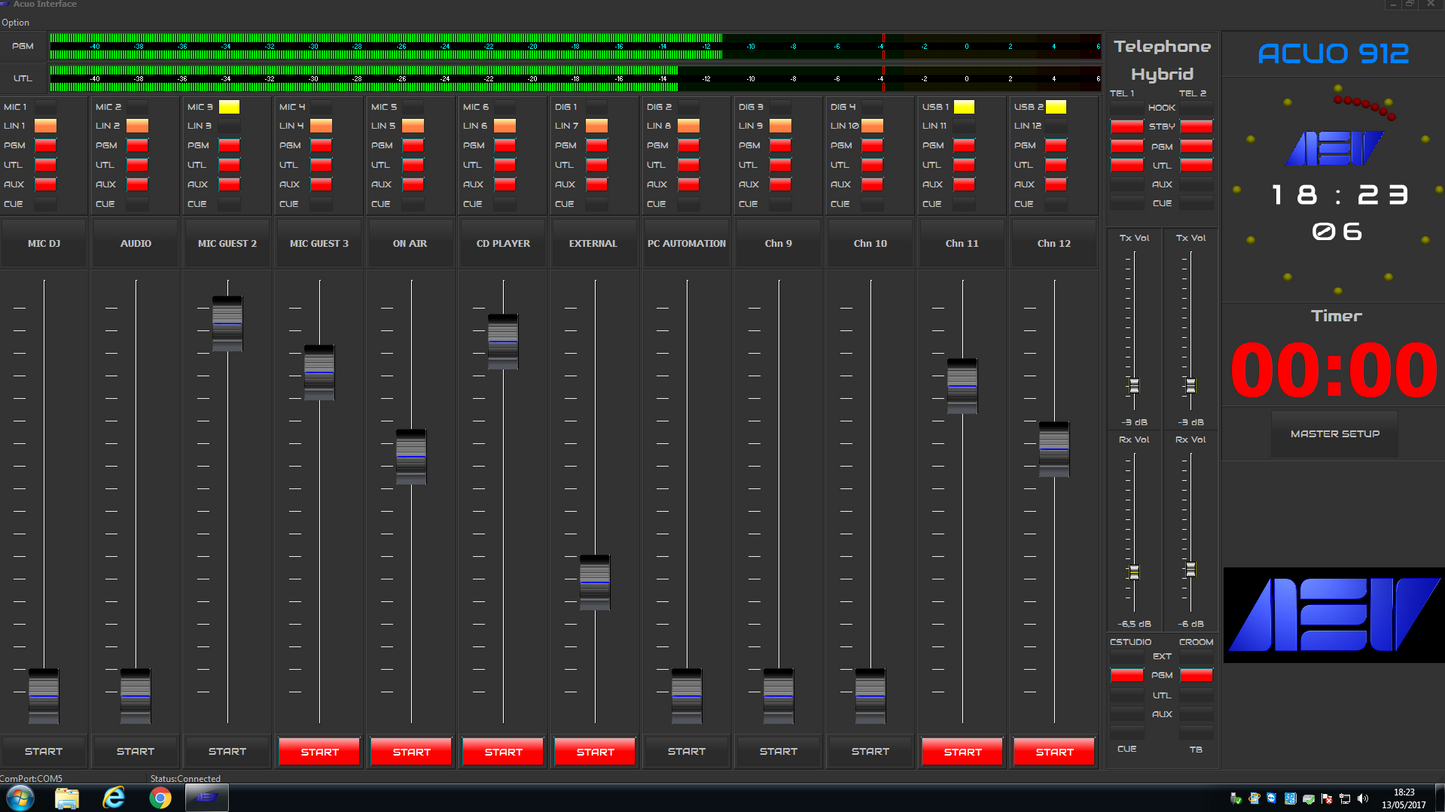Toggle MIC 3 input on MIC GUEST 2 channel

(229, 107)
